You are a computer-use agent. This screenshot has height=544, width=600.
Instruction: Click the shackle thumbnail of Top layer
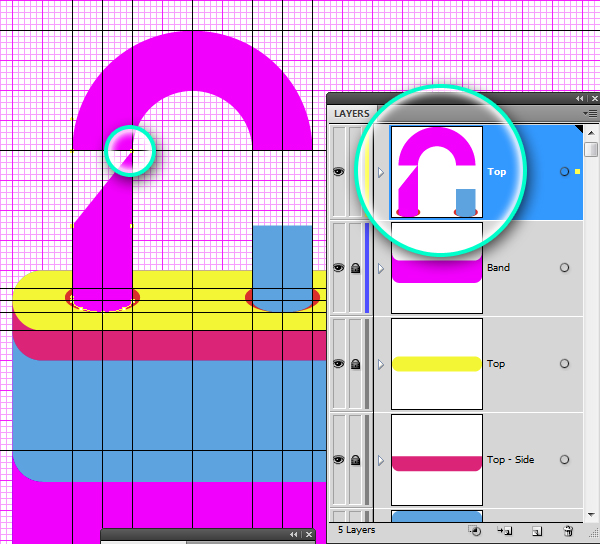tap(437, 172)
